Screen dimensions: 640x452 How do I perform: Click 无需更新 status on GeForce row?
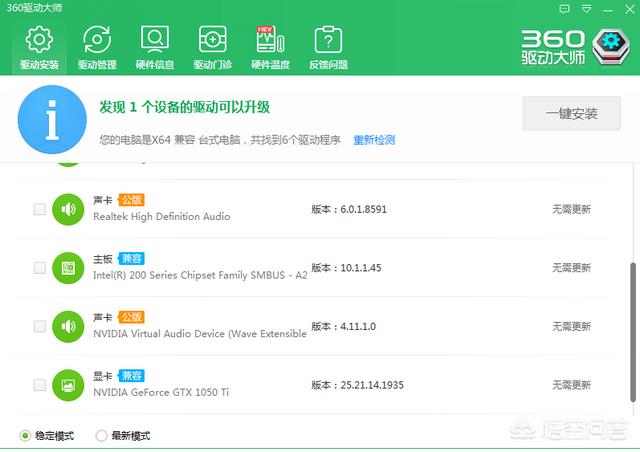(x=571, y=385)
